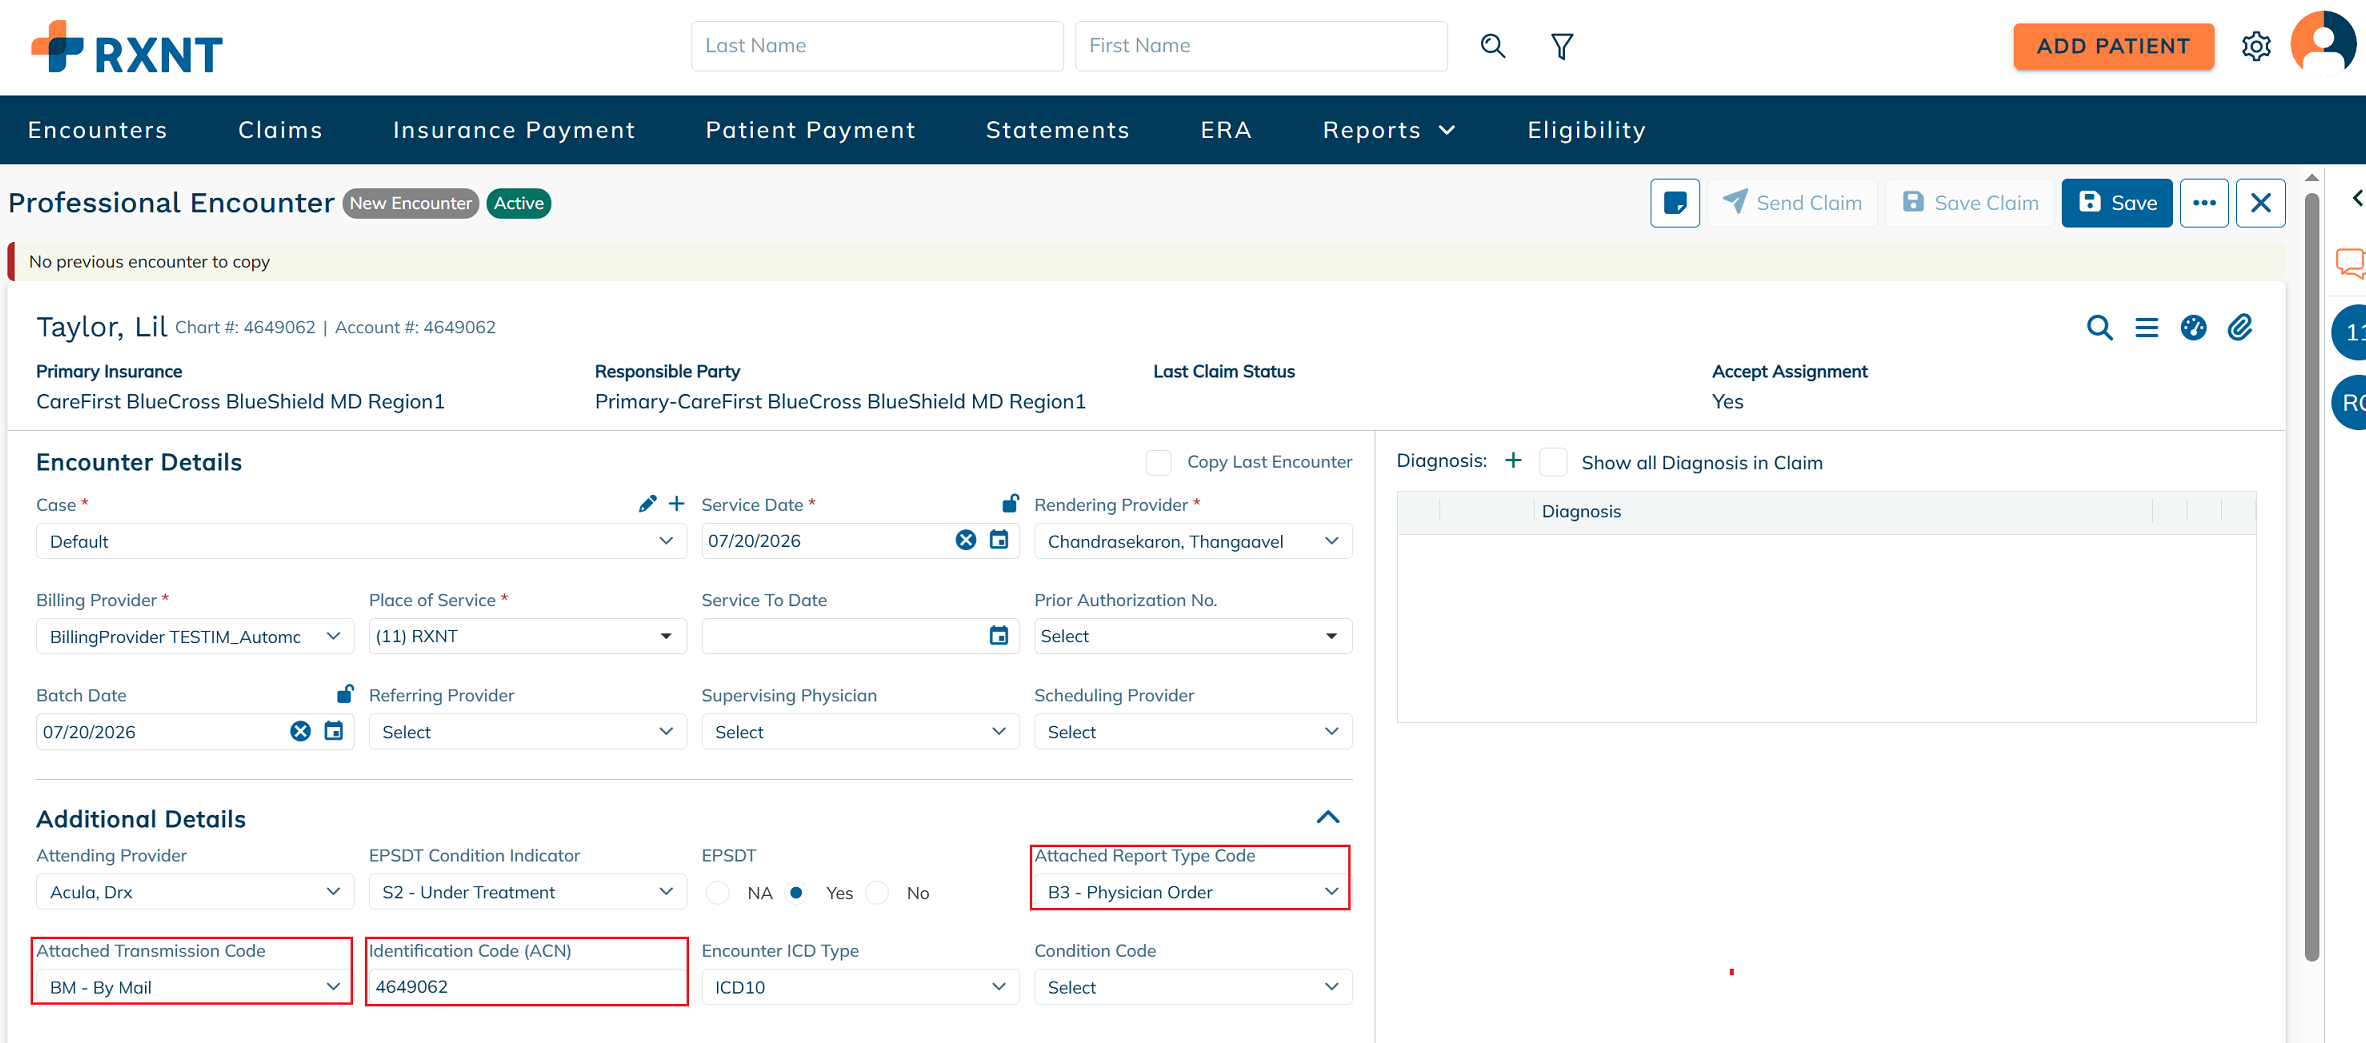Viewport: 2366px width, 1043px height.
Task: Open the patient filter funnel icon
Action: [x=1561, y=46]
